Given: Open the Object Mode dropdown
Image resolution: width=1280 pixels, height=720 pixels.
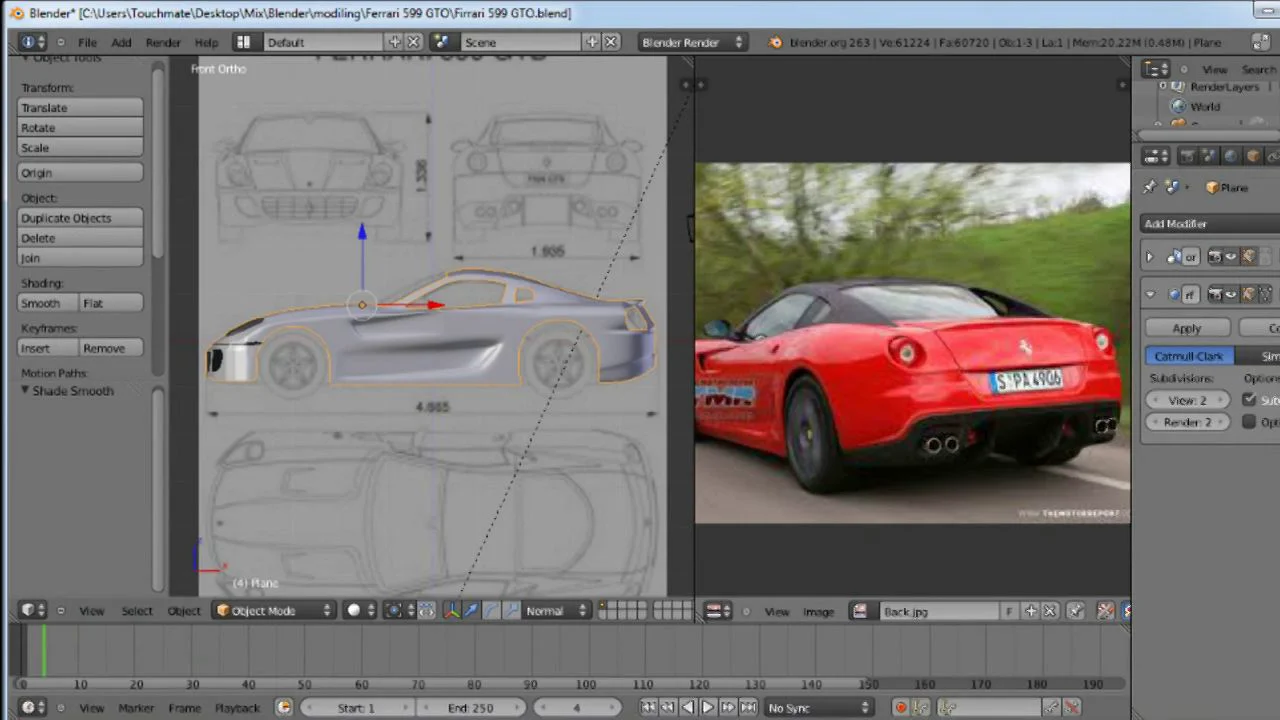Looking at the screenshot, I should tap(274, 610).
